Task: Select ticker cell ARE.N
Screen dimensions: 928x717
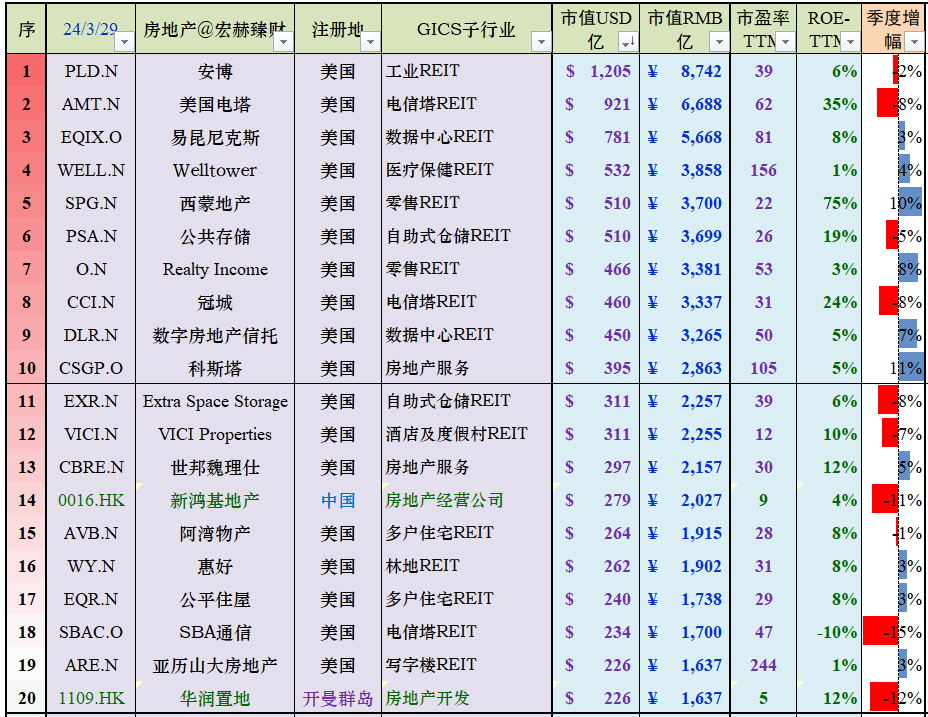Action: pos(91,665)
